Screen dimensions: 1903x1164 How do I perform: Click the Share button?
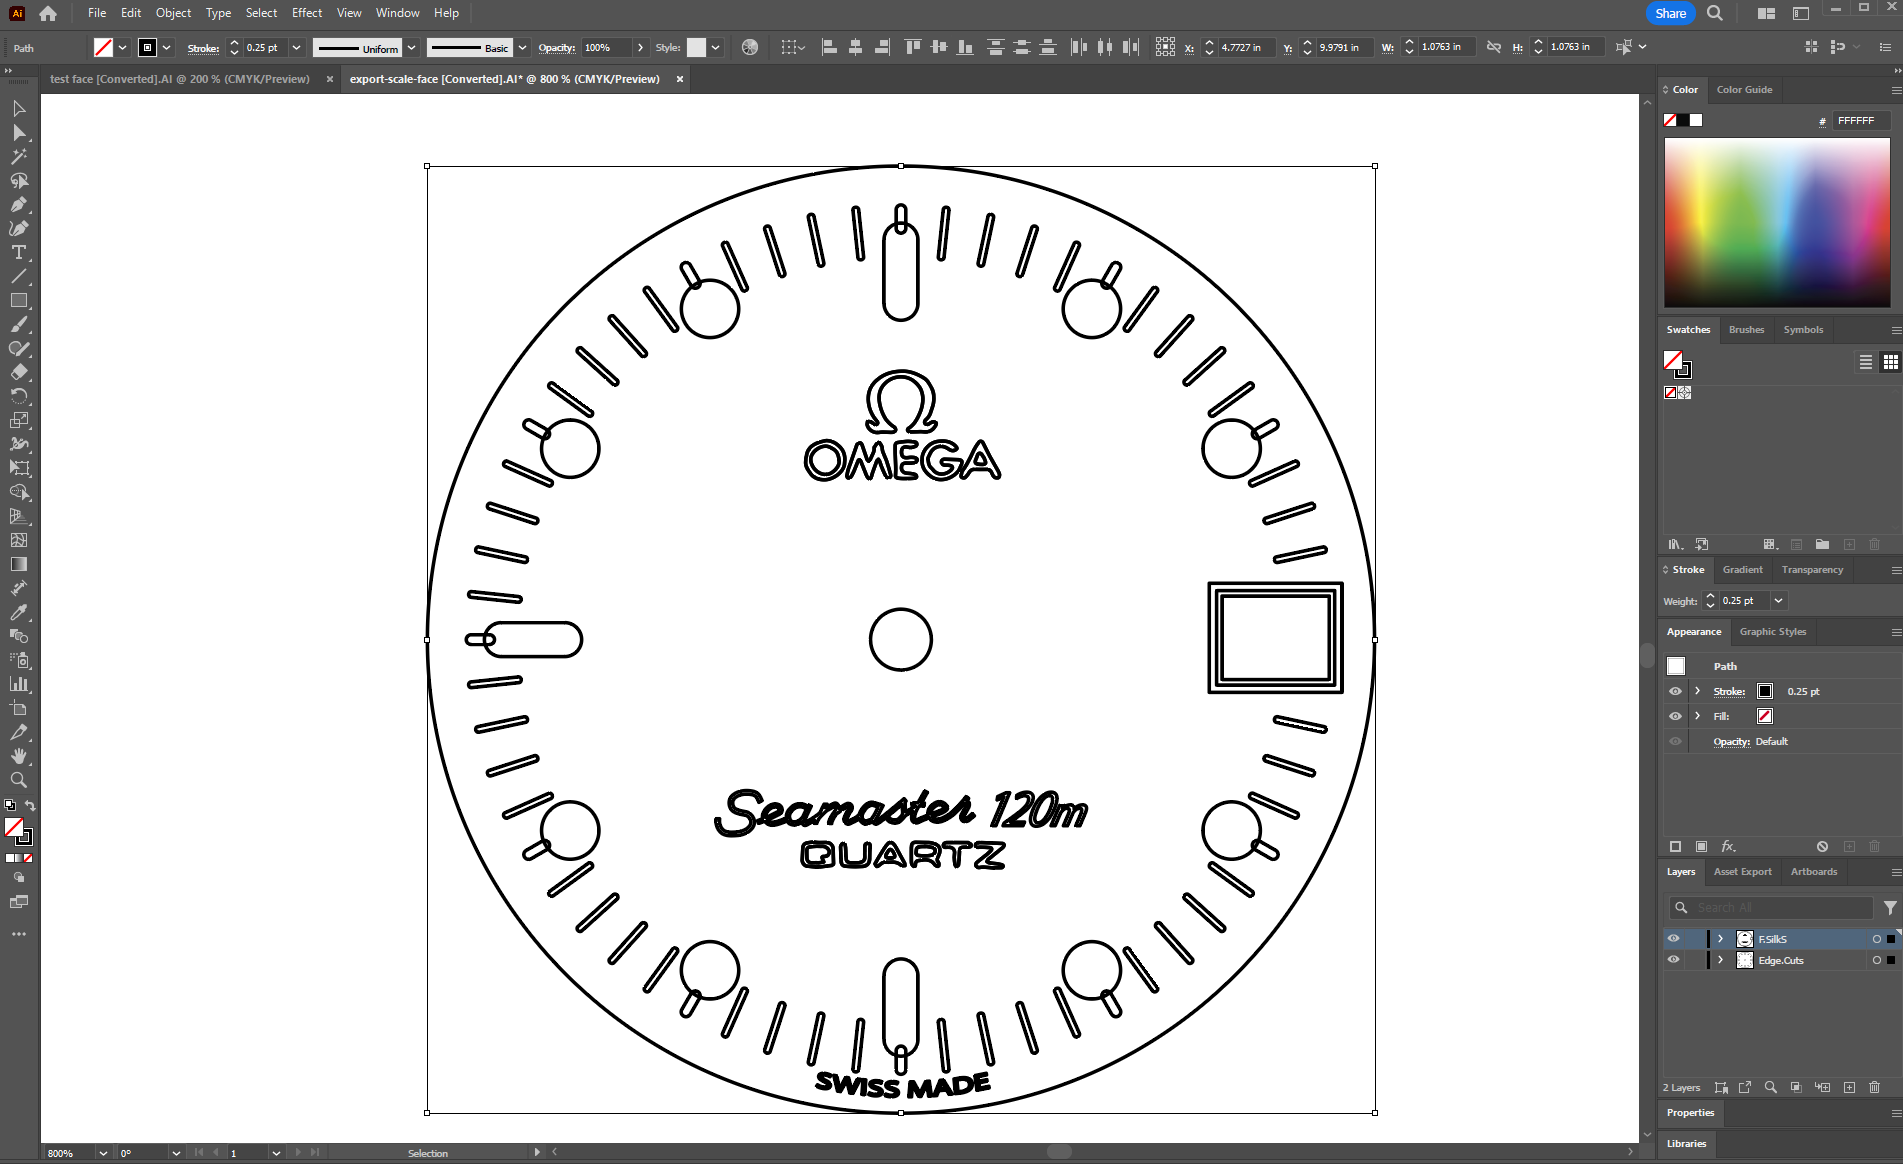[1670, 13]
